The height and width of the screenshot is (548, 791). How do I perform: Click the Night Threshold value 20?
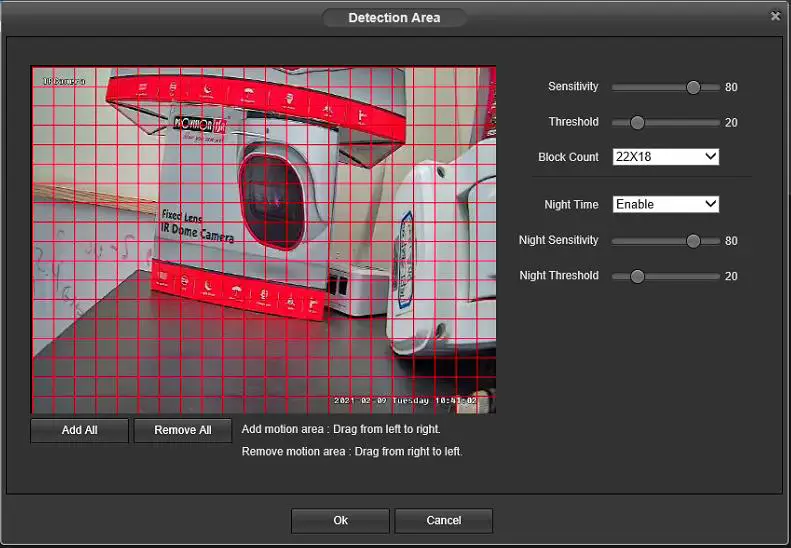[x=731, y=277]
